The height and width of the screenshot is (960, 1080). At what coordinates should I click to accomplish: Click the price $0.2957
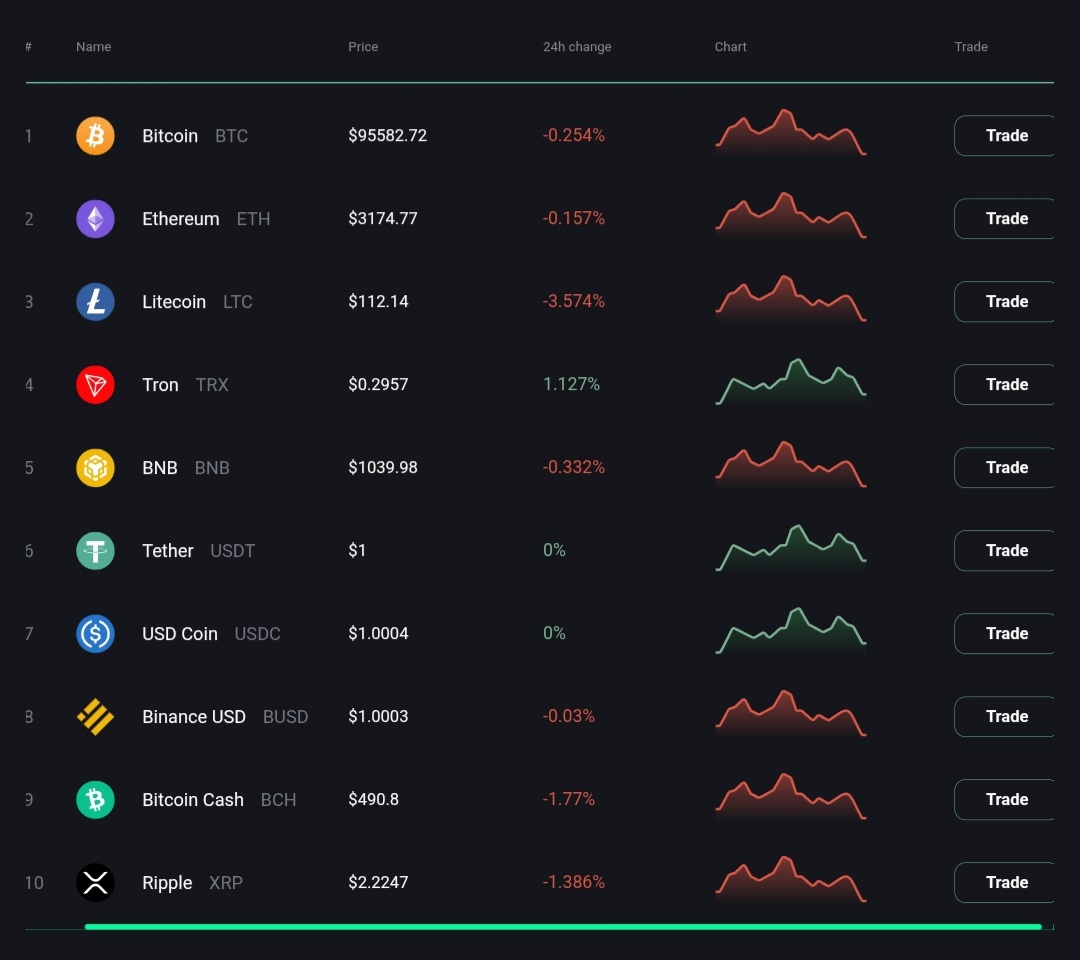pyautogui.click(x=378, y=385)
